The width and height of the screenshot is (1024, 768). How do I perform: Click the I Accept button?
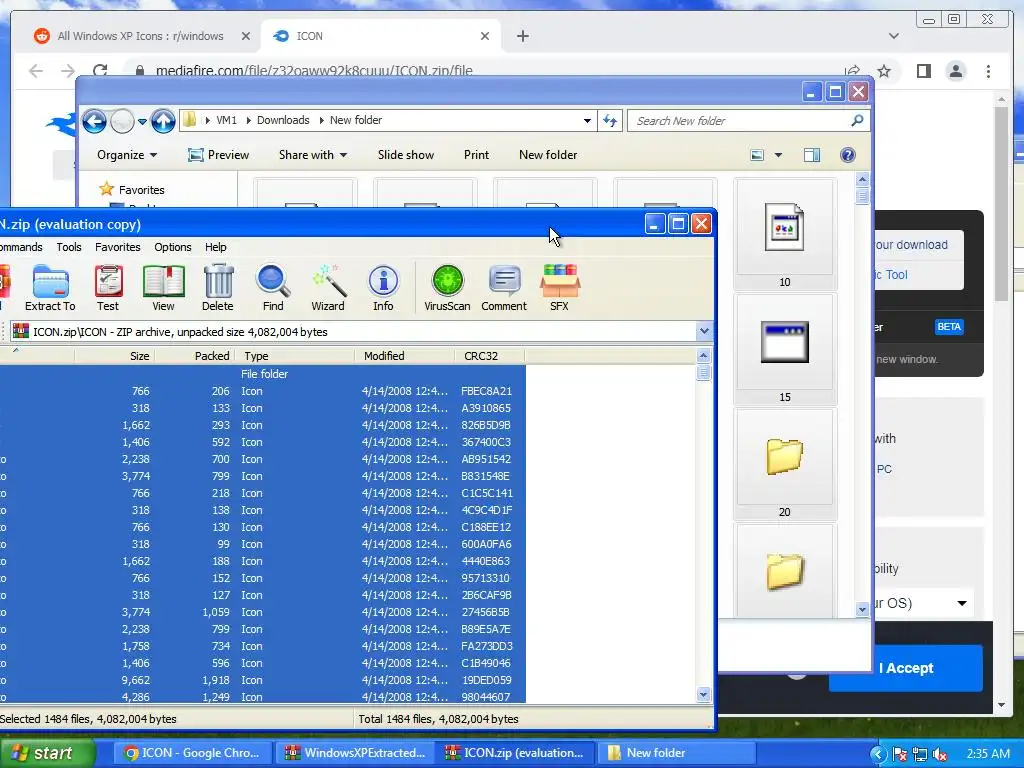[x=906, y=668]
